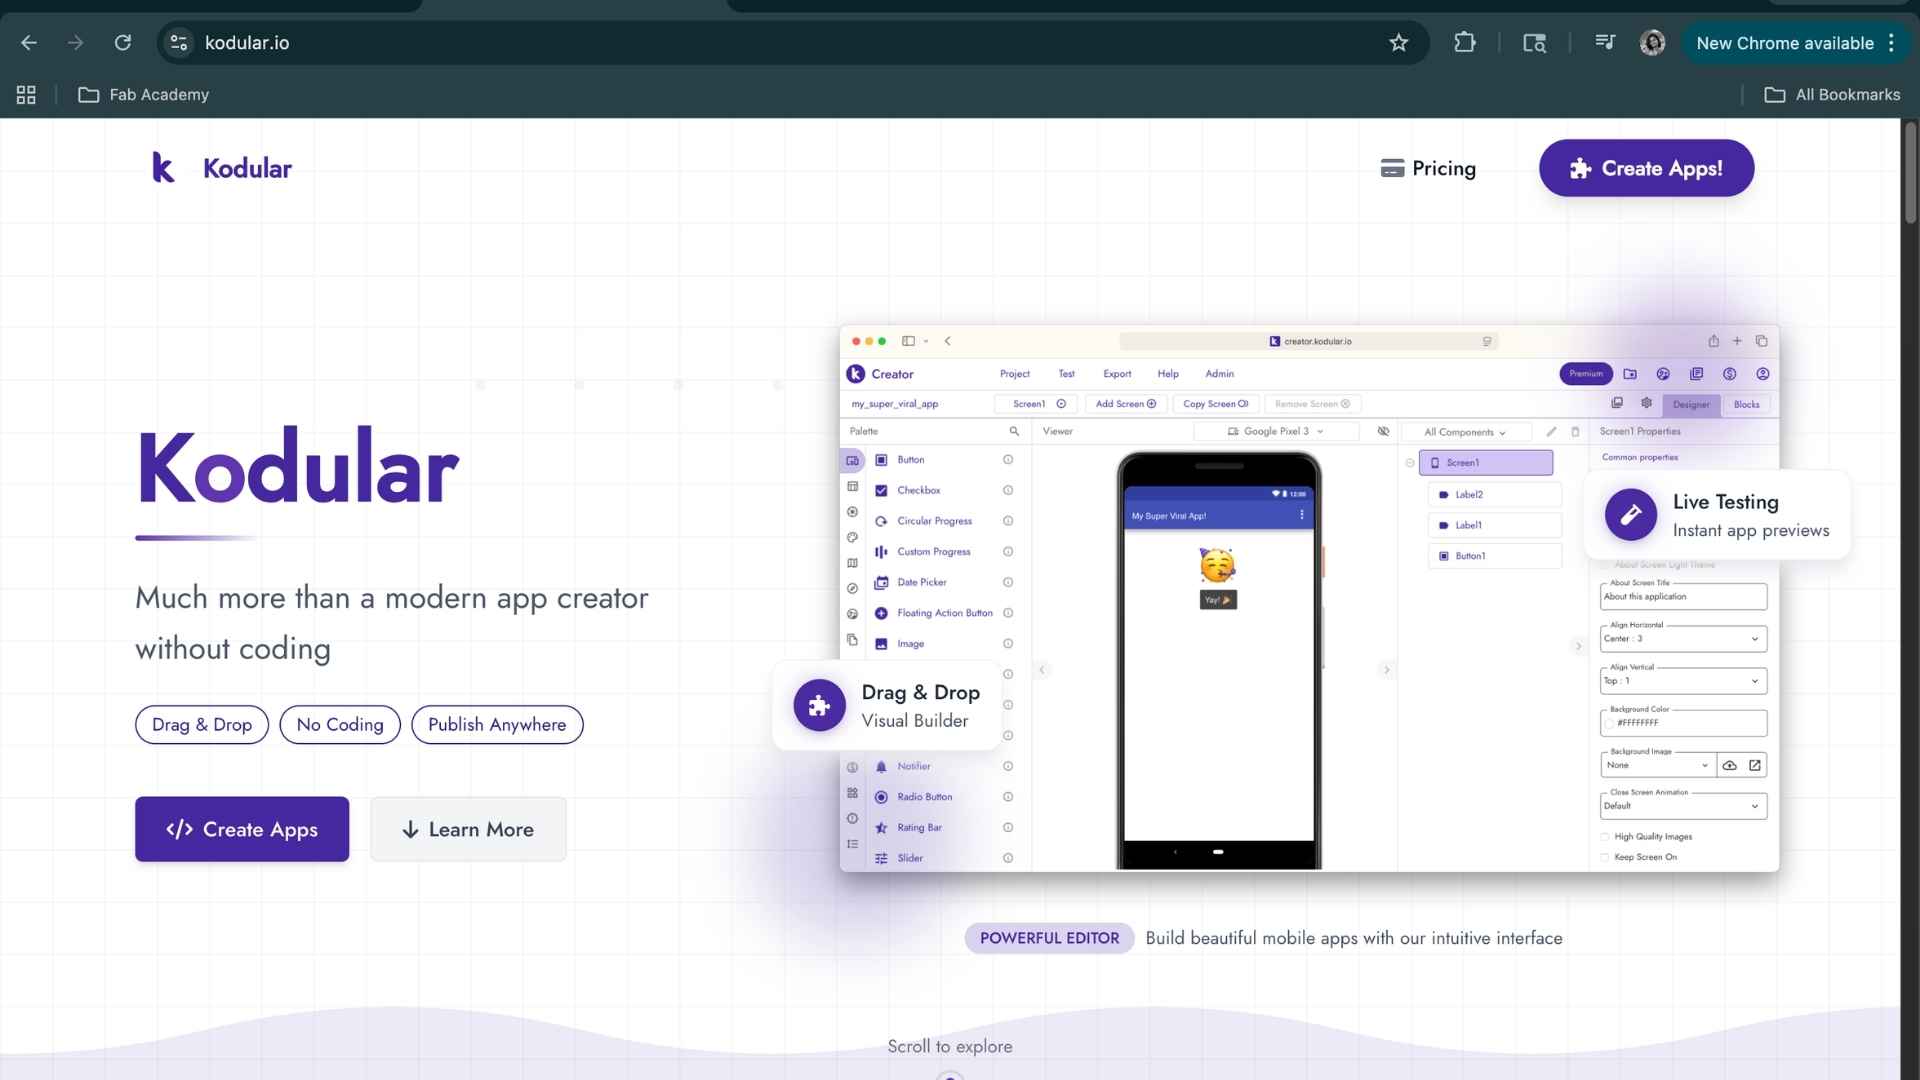Reload the kodular.io page
1920x1080 pixels.
click(123, 43)
